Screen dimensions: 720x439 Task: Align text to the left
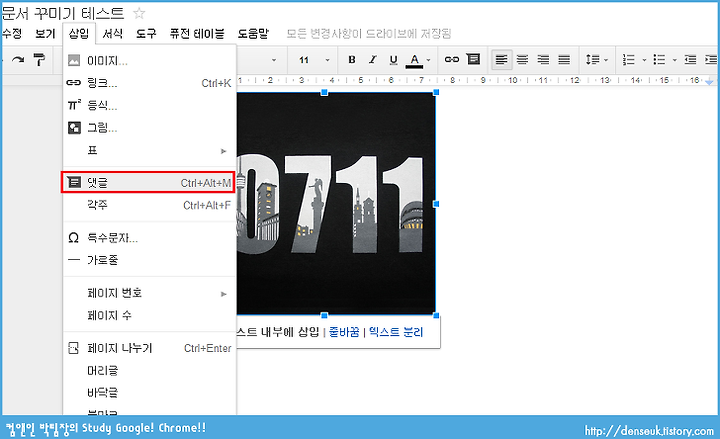pyautogui.click(x=501, y=60)
